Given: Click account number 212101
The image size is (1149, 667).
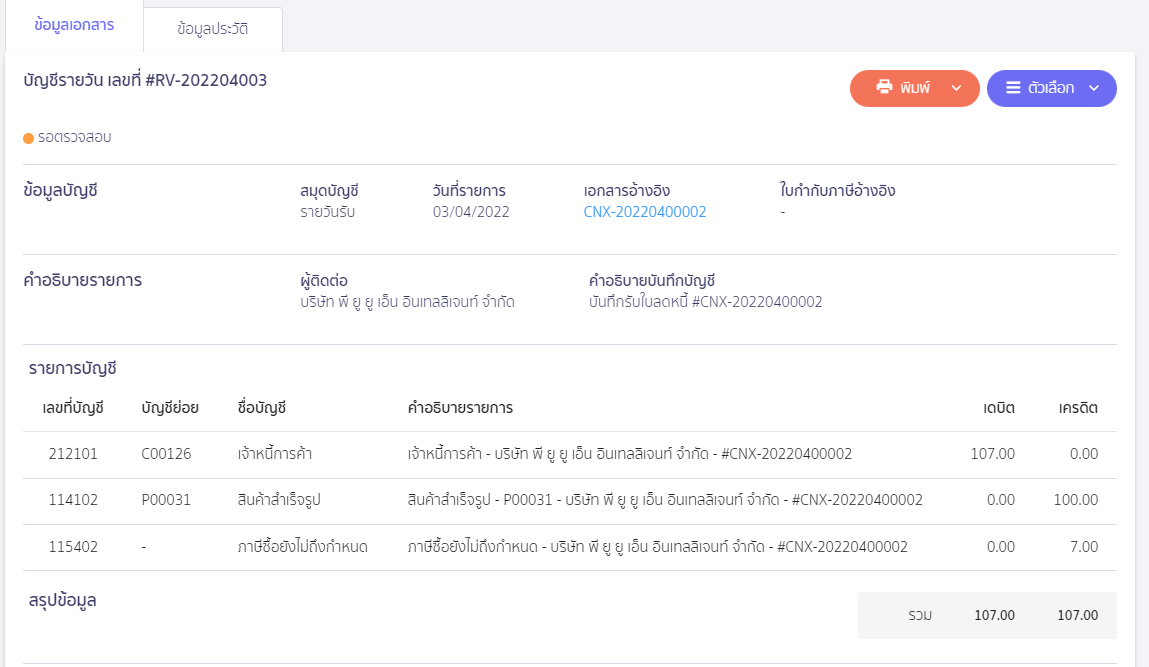Looking at the screenshot, I should click(73, 454).
